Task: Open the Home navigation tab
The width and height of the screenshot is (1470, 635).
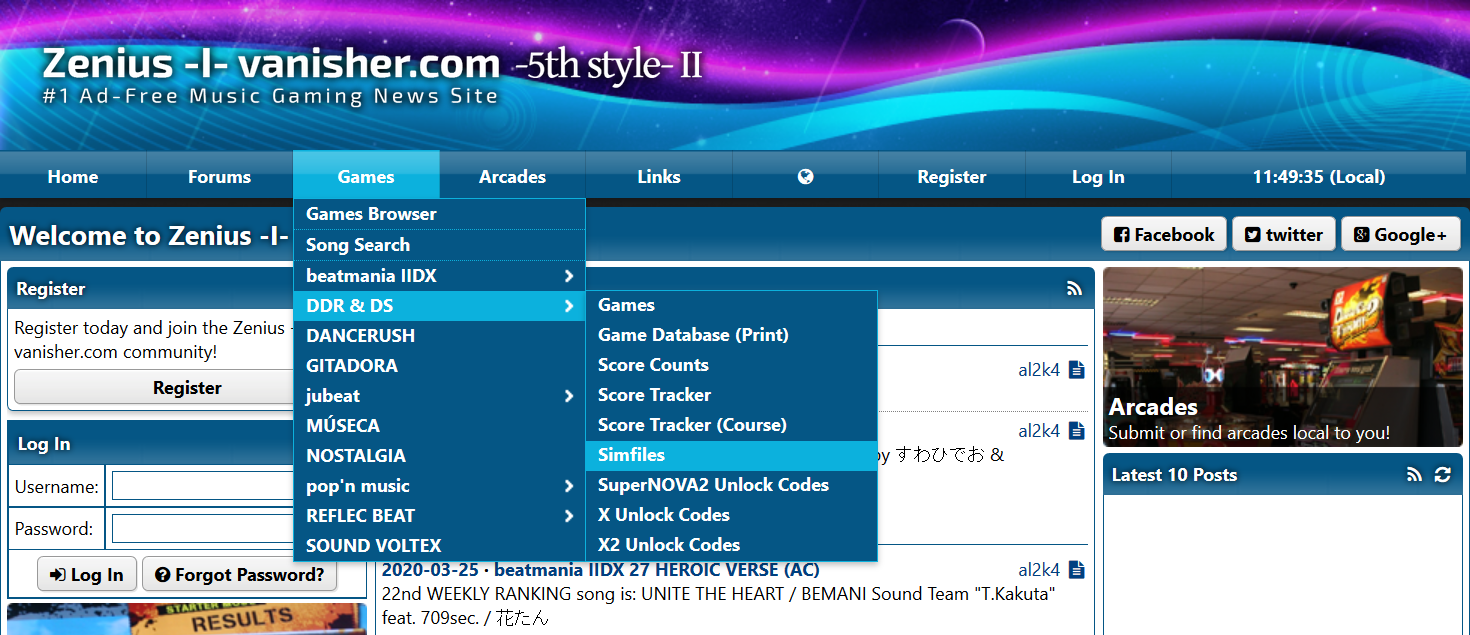Action: pos(73,177)
